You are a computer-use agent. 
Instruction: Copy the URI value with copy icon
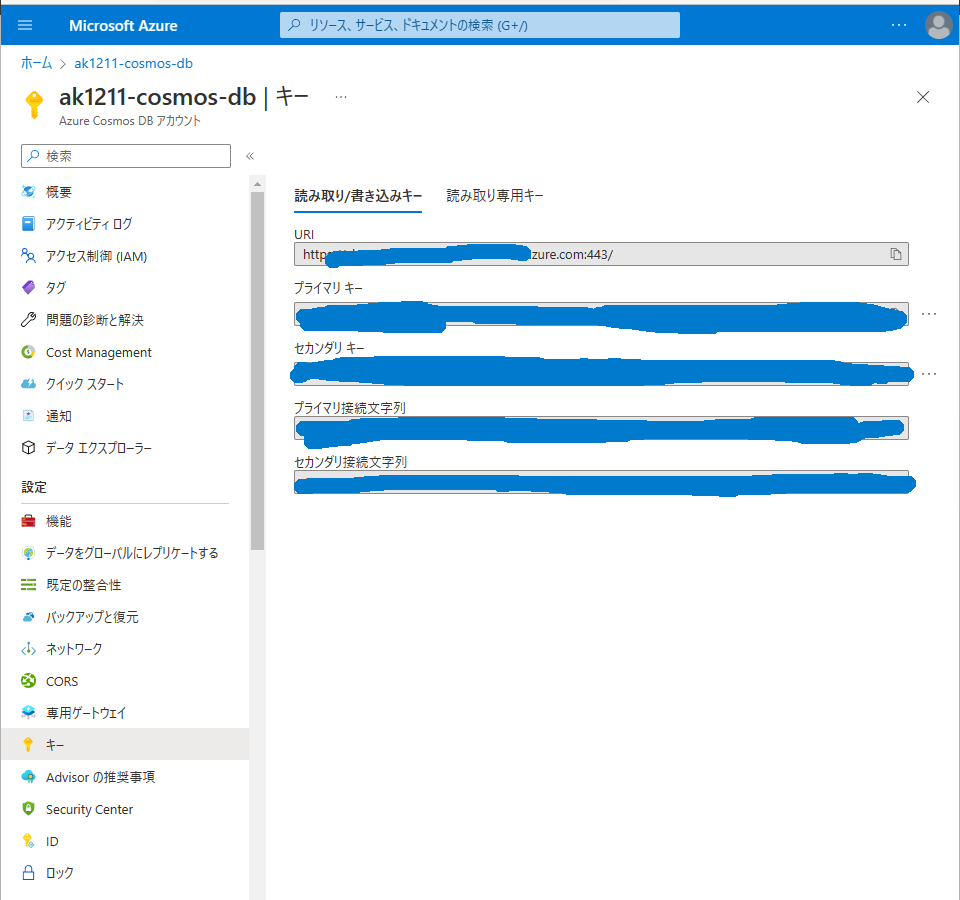point(896,254)
